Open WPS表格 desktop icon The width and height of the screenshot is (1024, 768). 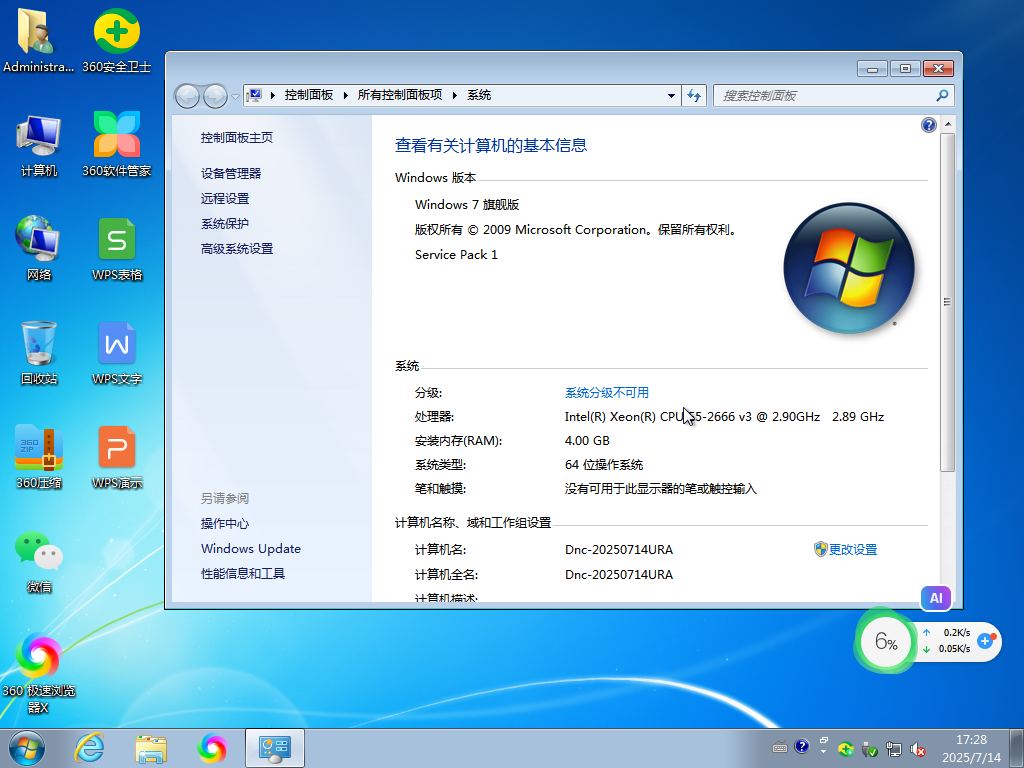tap(116, 248)
